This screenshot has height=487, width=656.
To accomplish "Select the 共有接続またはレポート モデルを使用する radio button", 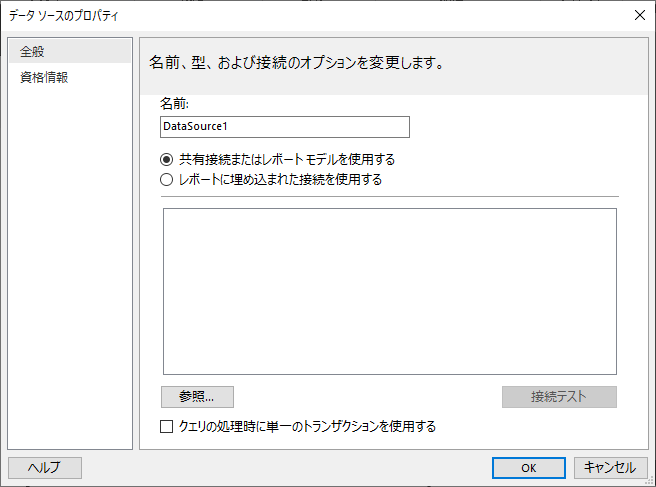I will coord(167,159).
